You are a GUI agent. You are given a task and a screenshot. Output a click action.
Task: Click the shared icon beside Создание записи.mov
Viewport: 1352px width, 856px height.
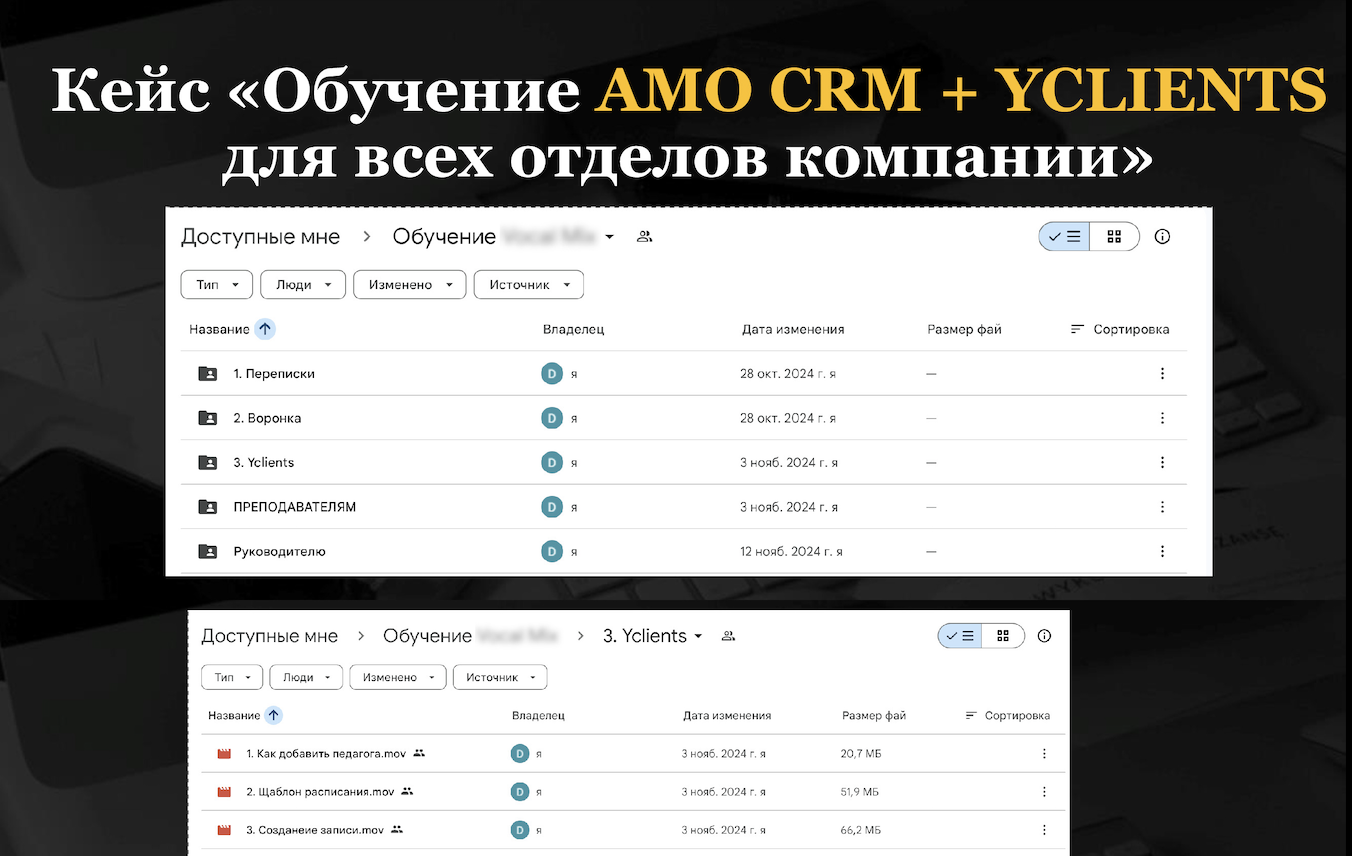coord(397,830)
